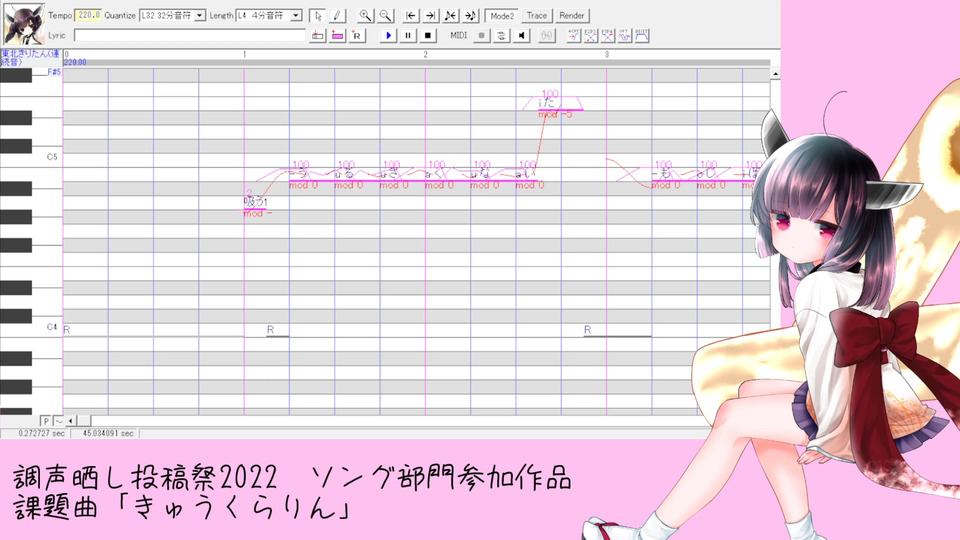Click the Lyric input field
Screen dimensions: 960x540
[x=190, y=36]
